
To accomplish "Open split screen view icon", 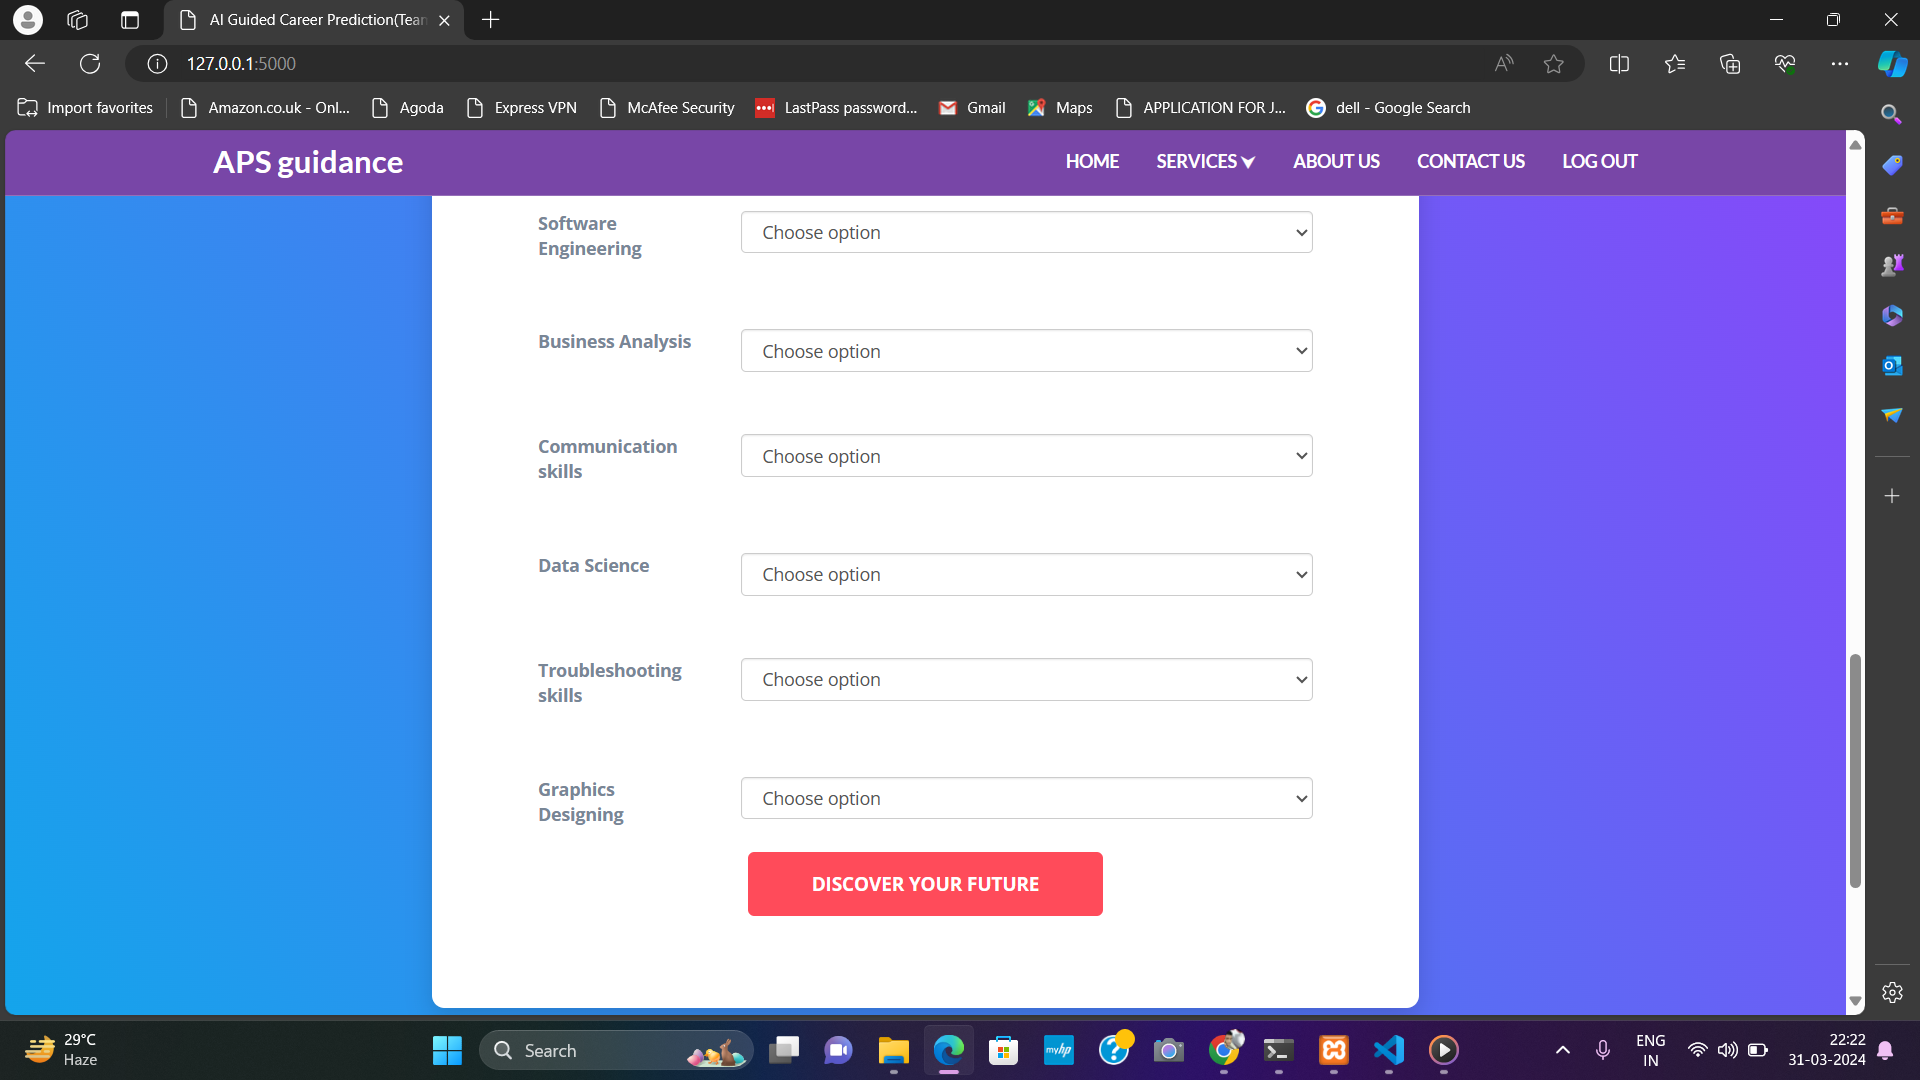I will click(x=1619, y=64).
